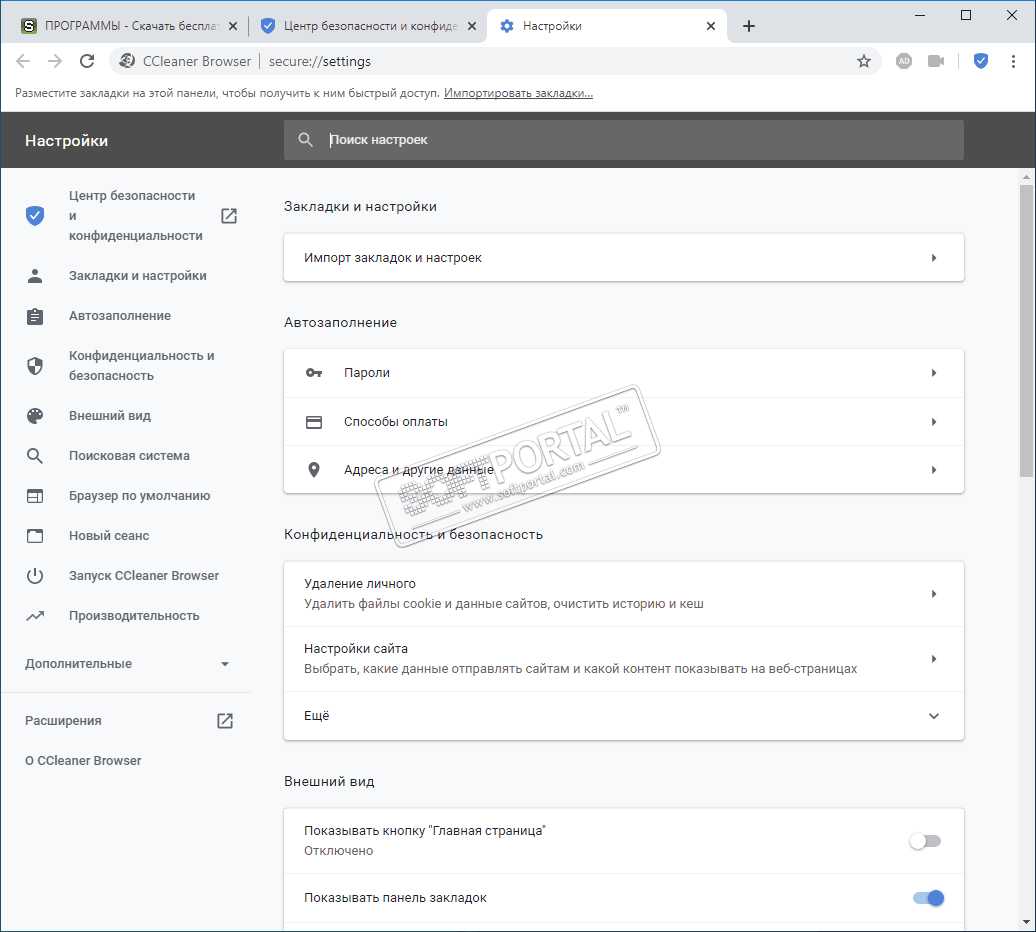The image size is (1036, 932).
Task: Open the Адреса и другие данные arrow
Action: click(934, 470)
